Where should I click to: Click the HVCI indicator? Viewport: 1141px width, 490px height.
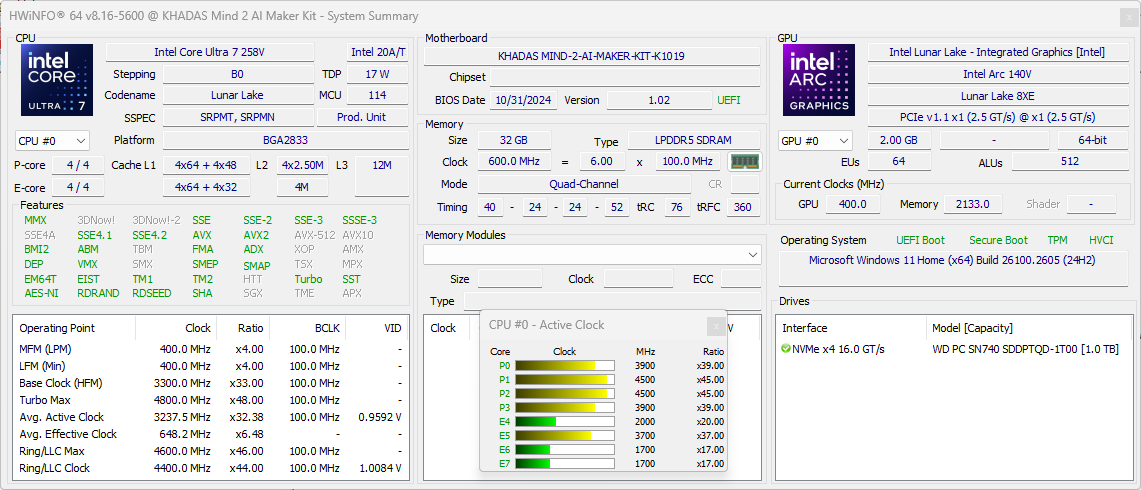(1101, 240)
